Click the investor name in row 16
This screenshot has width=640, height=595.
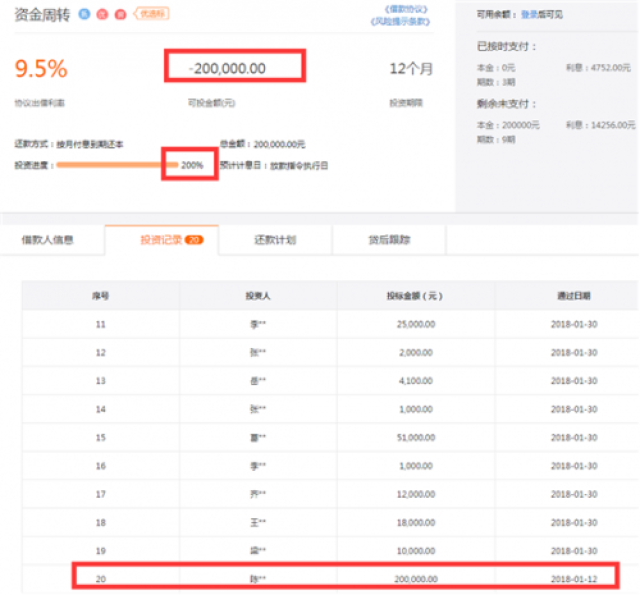click(x=258, y=466)
